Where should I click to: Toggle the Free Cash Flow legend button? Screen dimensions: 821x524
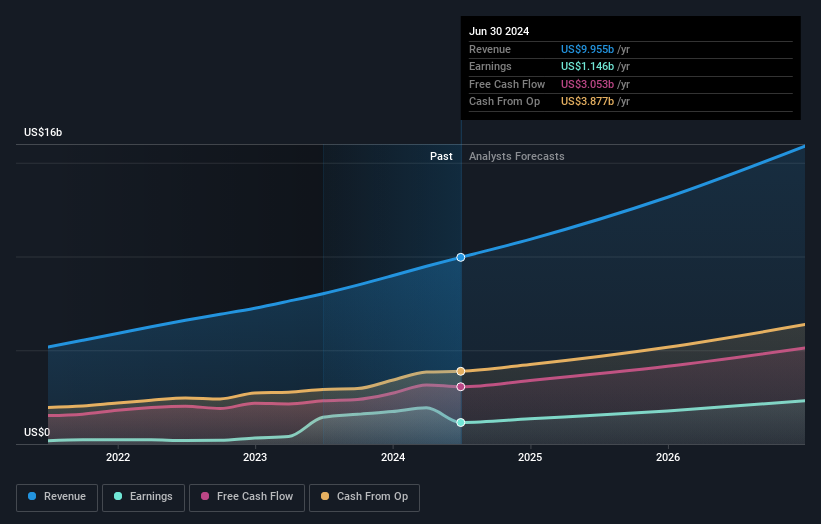click(247, 497)
